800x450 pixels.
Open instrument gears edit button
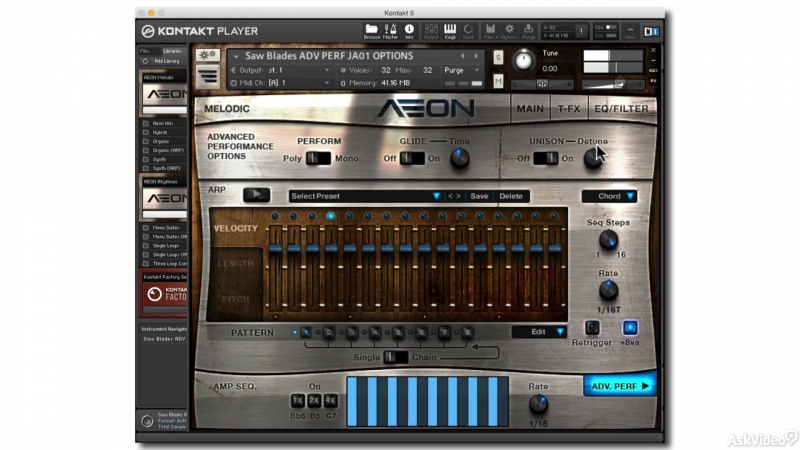click(x=208, y=55)
